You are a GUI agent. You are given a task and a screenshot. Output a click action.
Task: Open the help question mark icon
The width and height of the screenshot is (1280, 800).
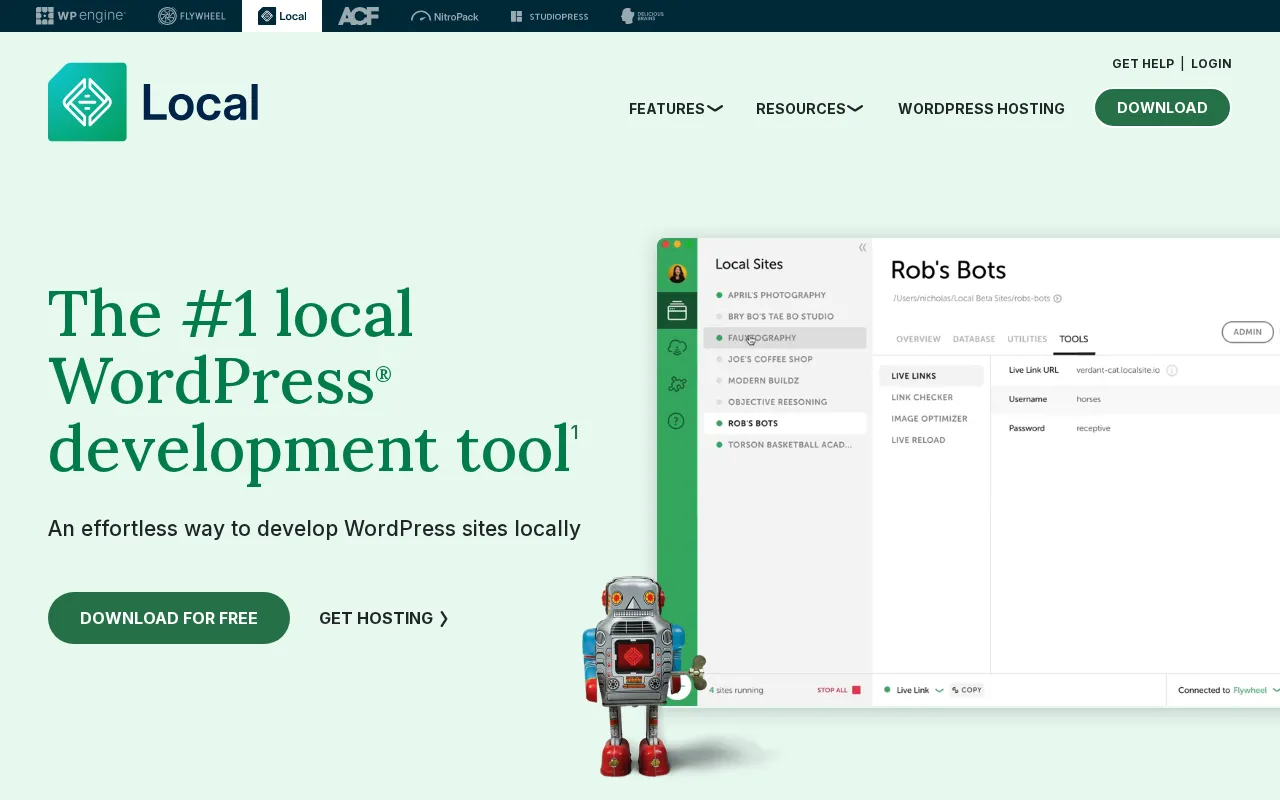click(x=677, y=421)
